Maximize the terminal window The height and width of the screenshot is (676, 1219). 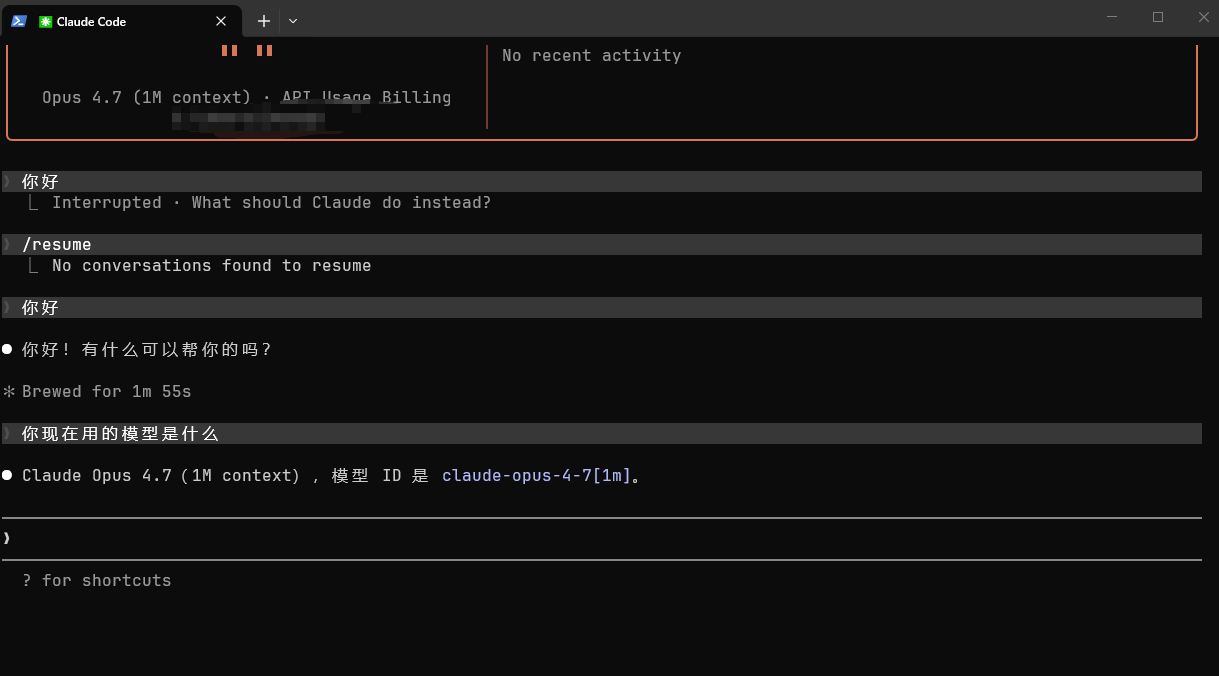point(1158,17)
